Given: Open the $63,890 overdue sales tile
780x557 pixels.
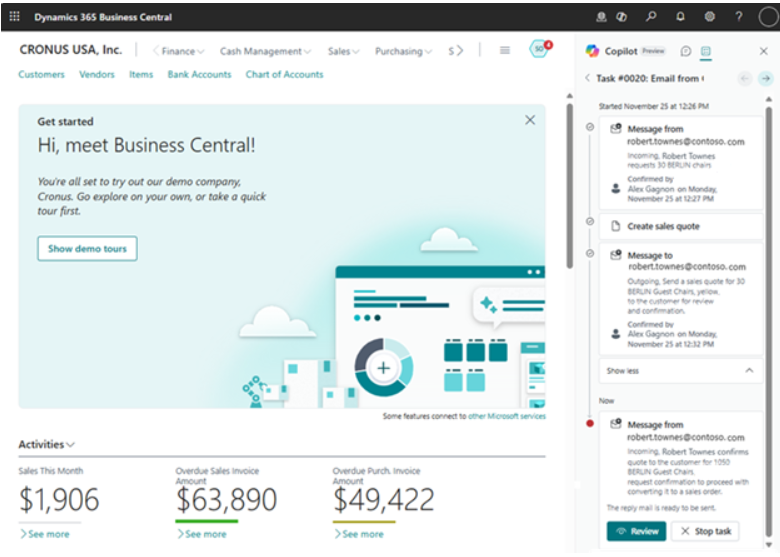Looking at the screenshot, I should 226,500.
